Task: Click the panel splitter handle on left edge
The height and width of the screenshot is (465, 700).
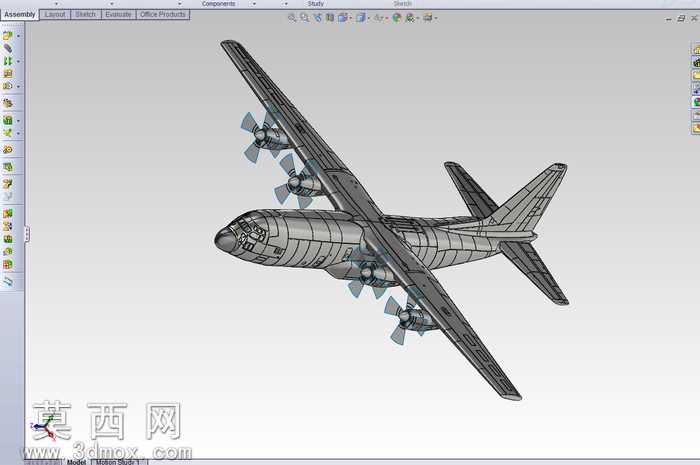Action: [27, 234]
